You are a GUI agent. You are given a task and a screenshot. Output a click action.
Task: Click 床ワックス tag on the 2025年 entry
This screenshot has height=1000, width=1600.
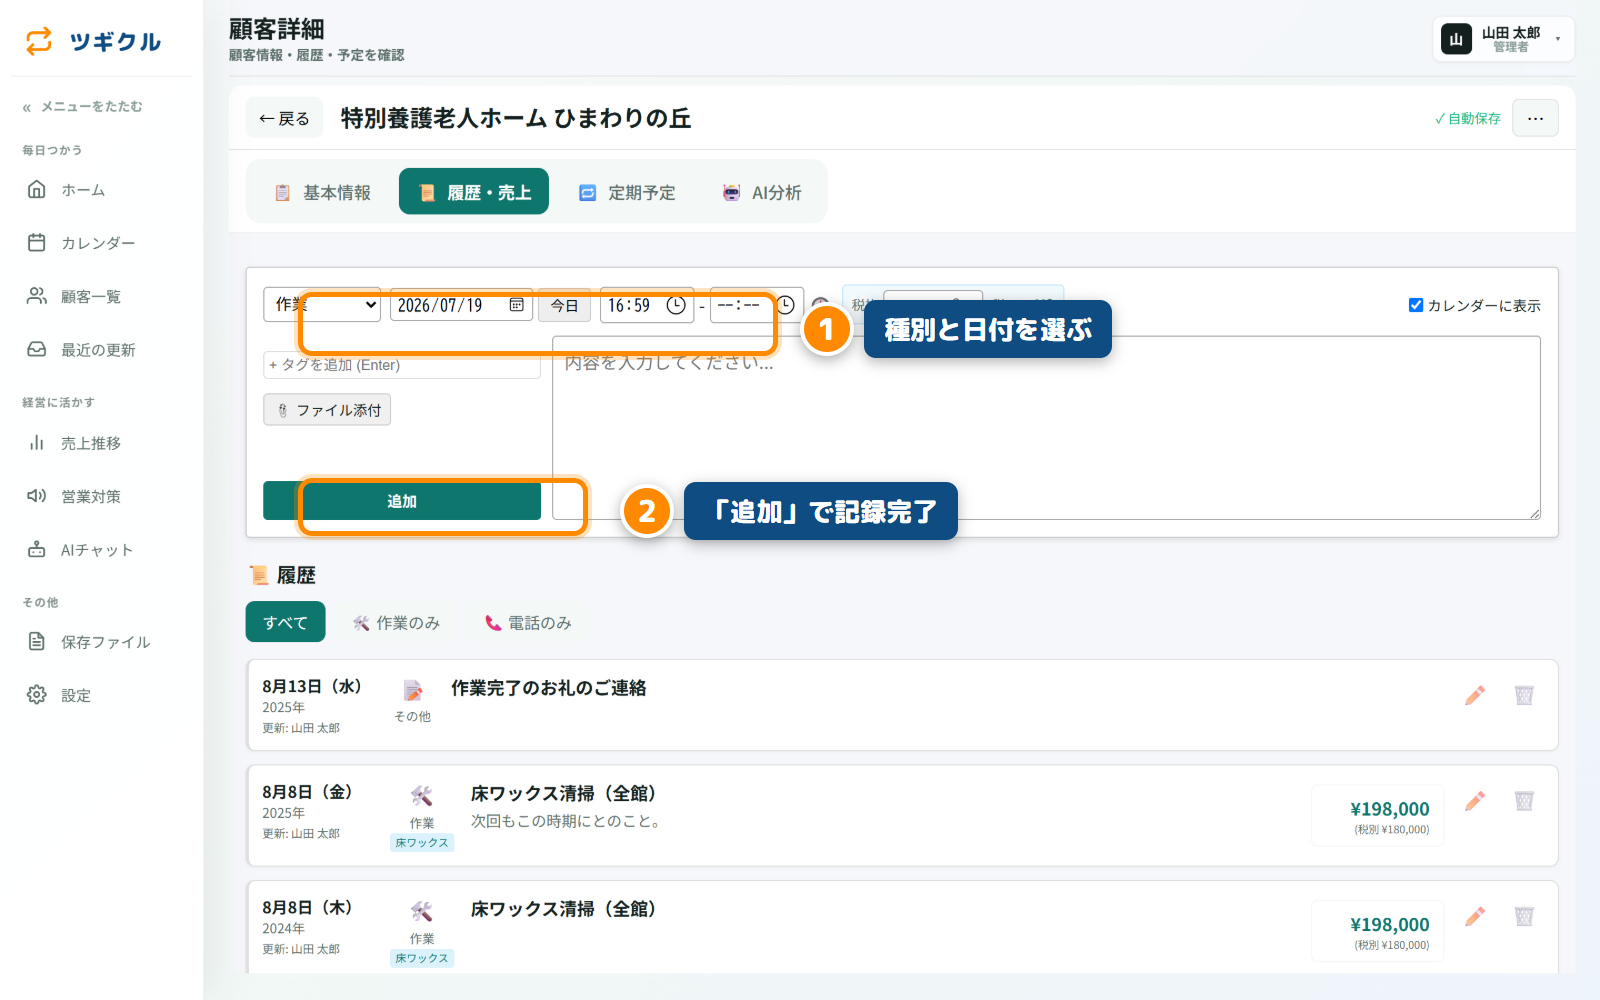tap(422, 843)
